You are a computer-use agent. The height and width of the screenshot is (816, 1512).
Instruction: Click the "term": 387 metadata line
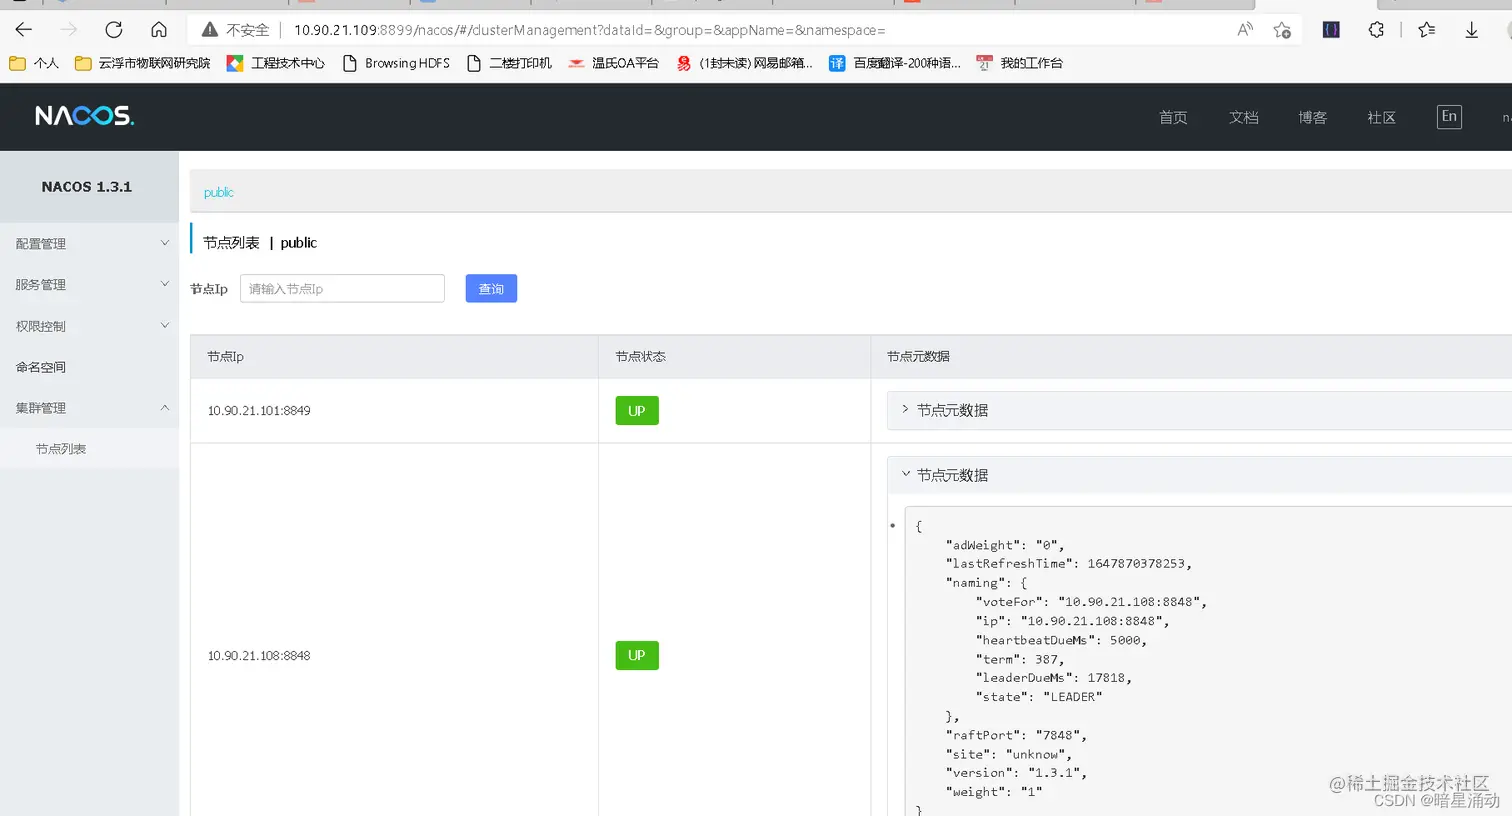click(1020, 660)
